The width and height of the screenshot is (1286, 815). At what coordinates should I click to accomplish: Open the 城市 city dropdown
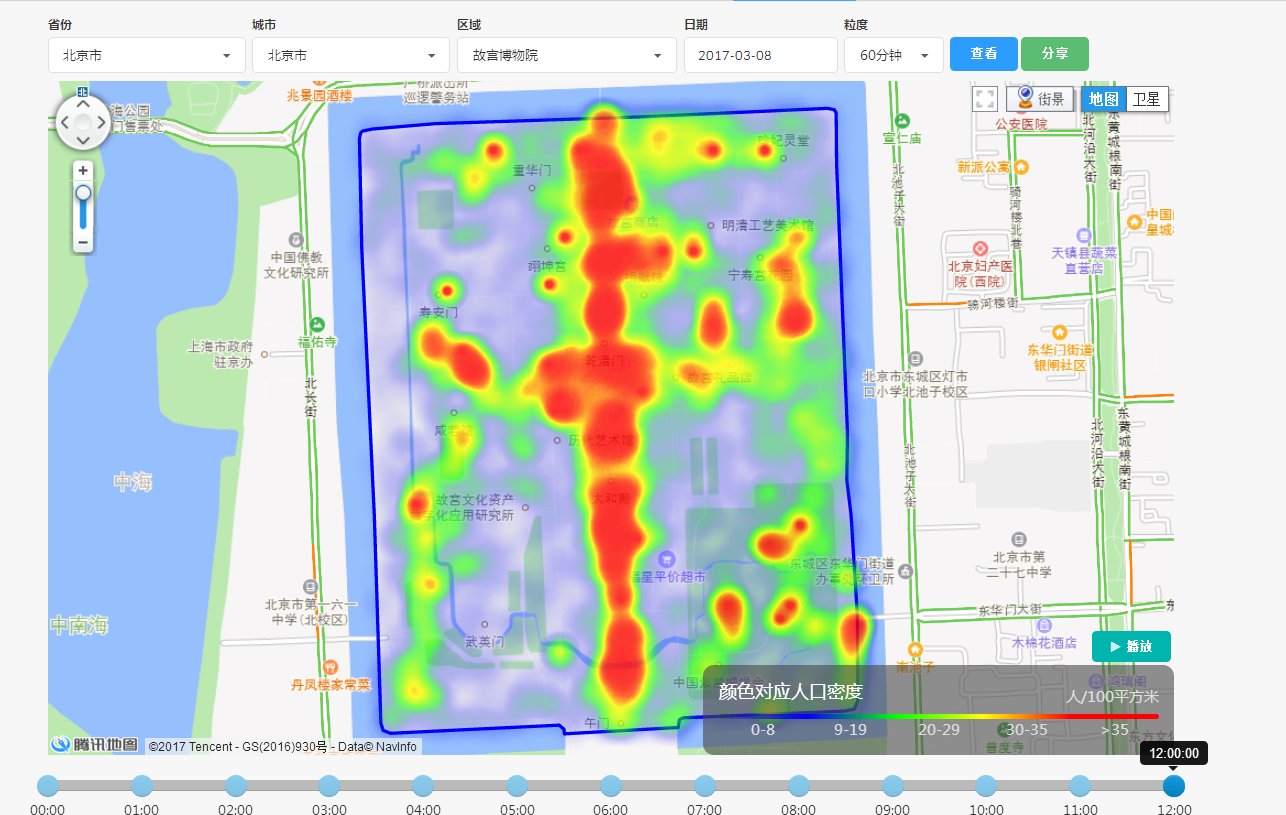[x=351, y=55]
